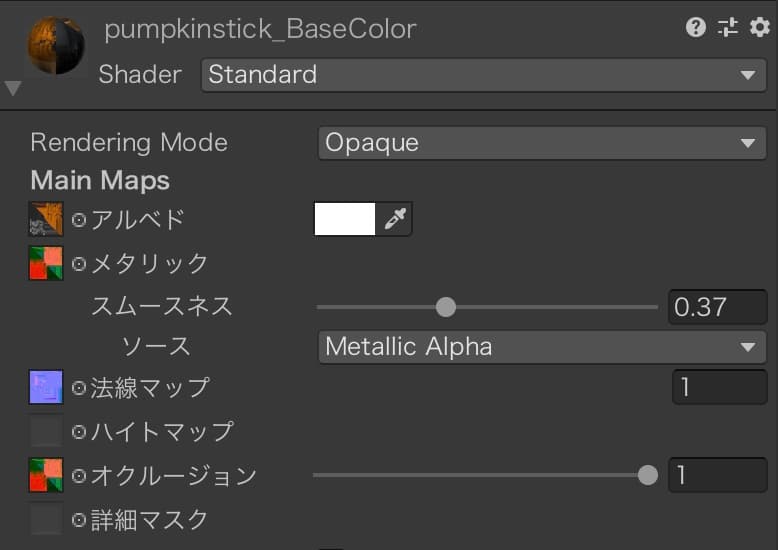The width and height of the screenshot is (778, 550).
Task: Click the metallic texture picker circle
Action: point(79,263)
